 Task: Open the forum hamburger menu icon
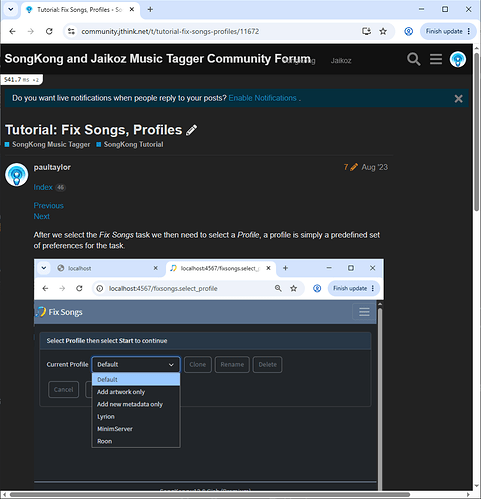pyautogui.click(x=436, y=59)
